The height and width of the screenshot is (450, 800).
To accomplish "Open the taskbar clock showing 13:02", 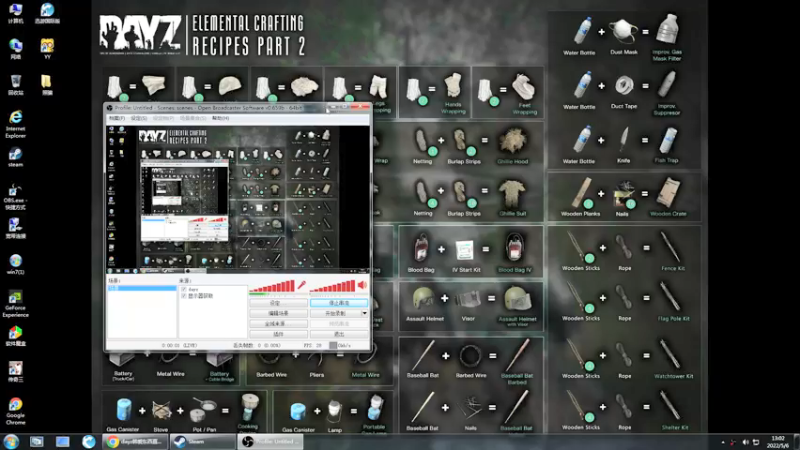I will 778,442.
